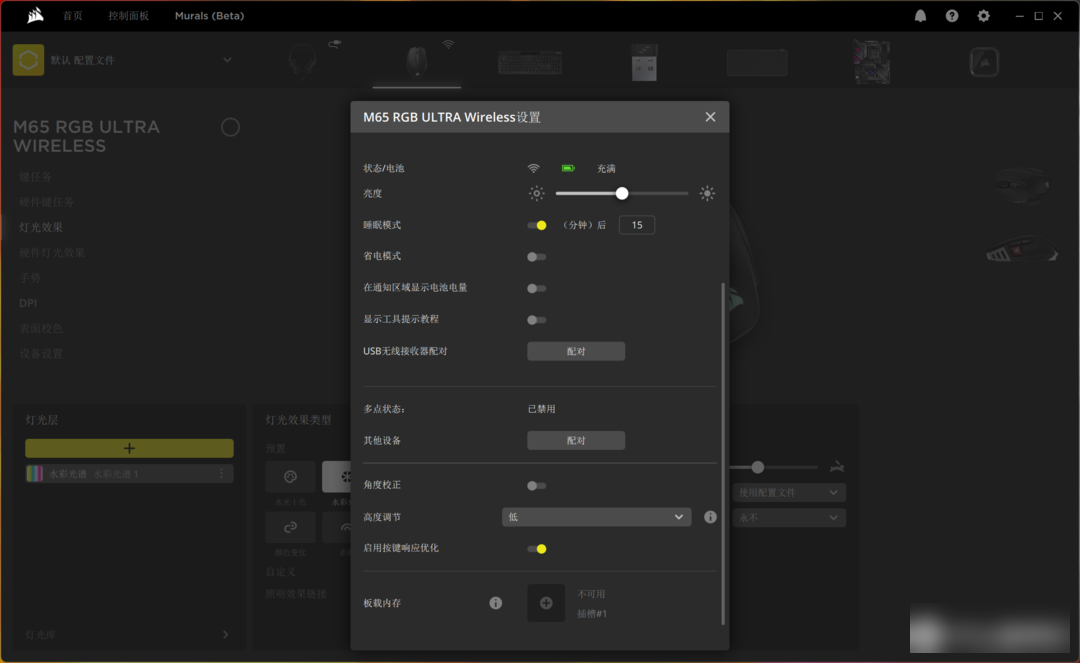Click the green battery status icon
The height and width of the screenshot is (663, 1080).
[x=568, y=168]
